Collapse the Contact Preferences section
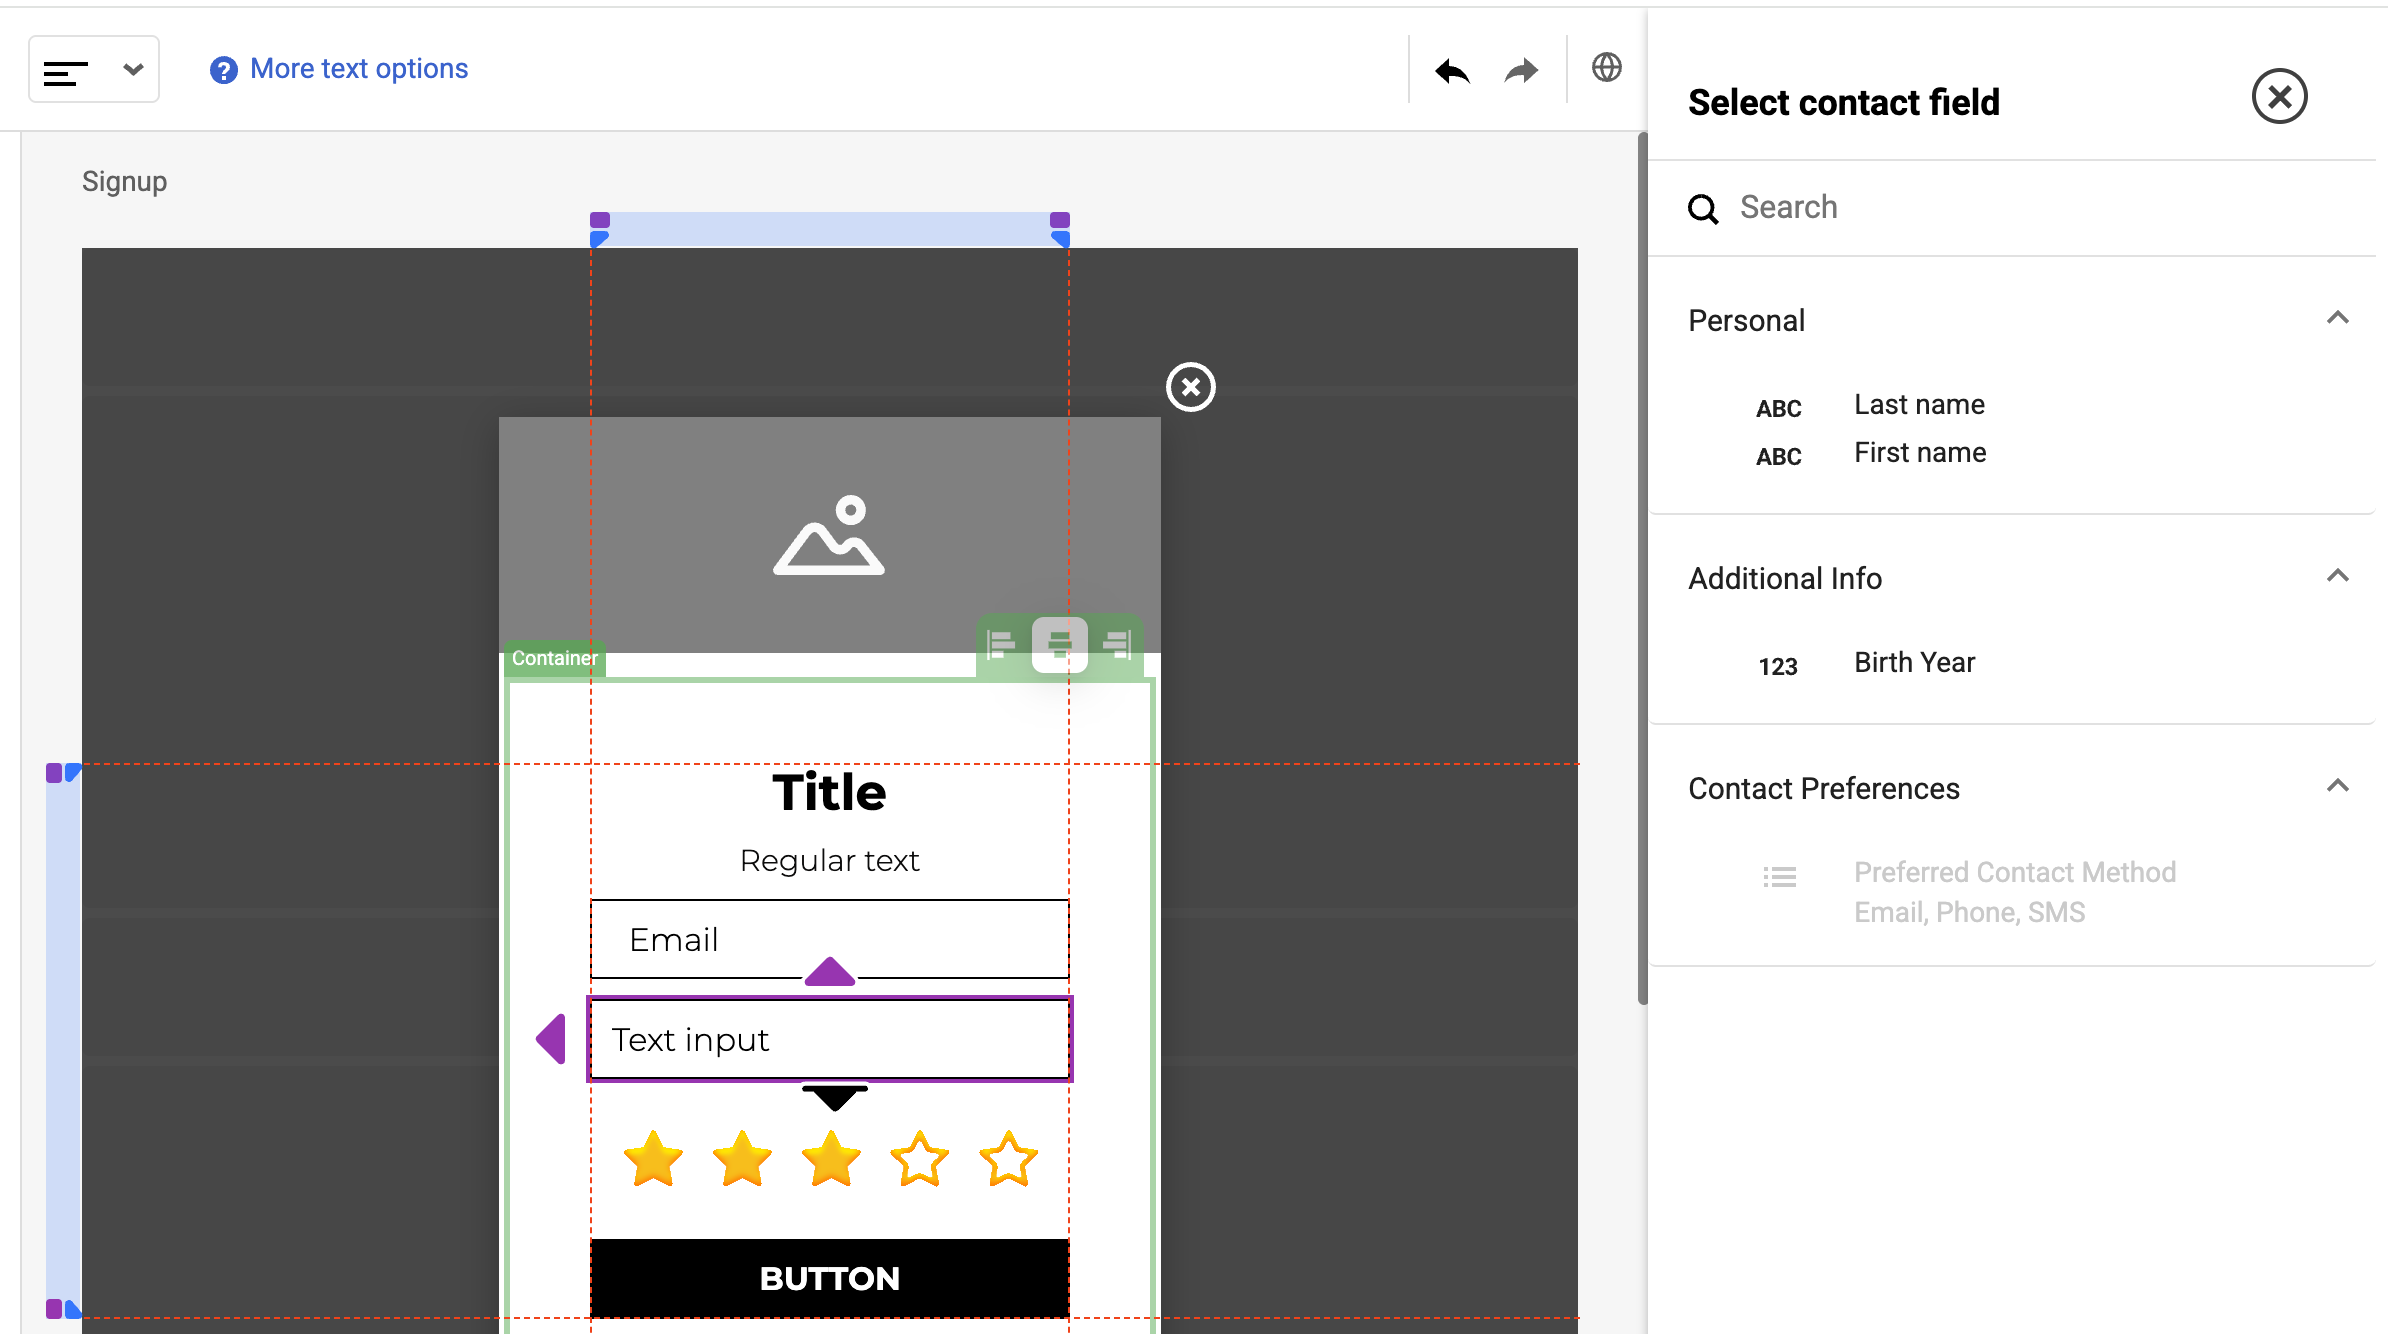The image size is (2388, 1334). point(2337,787)
